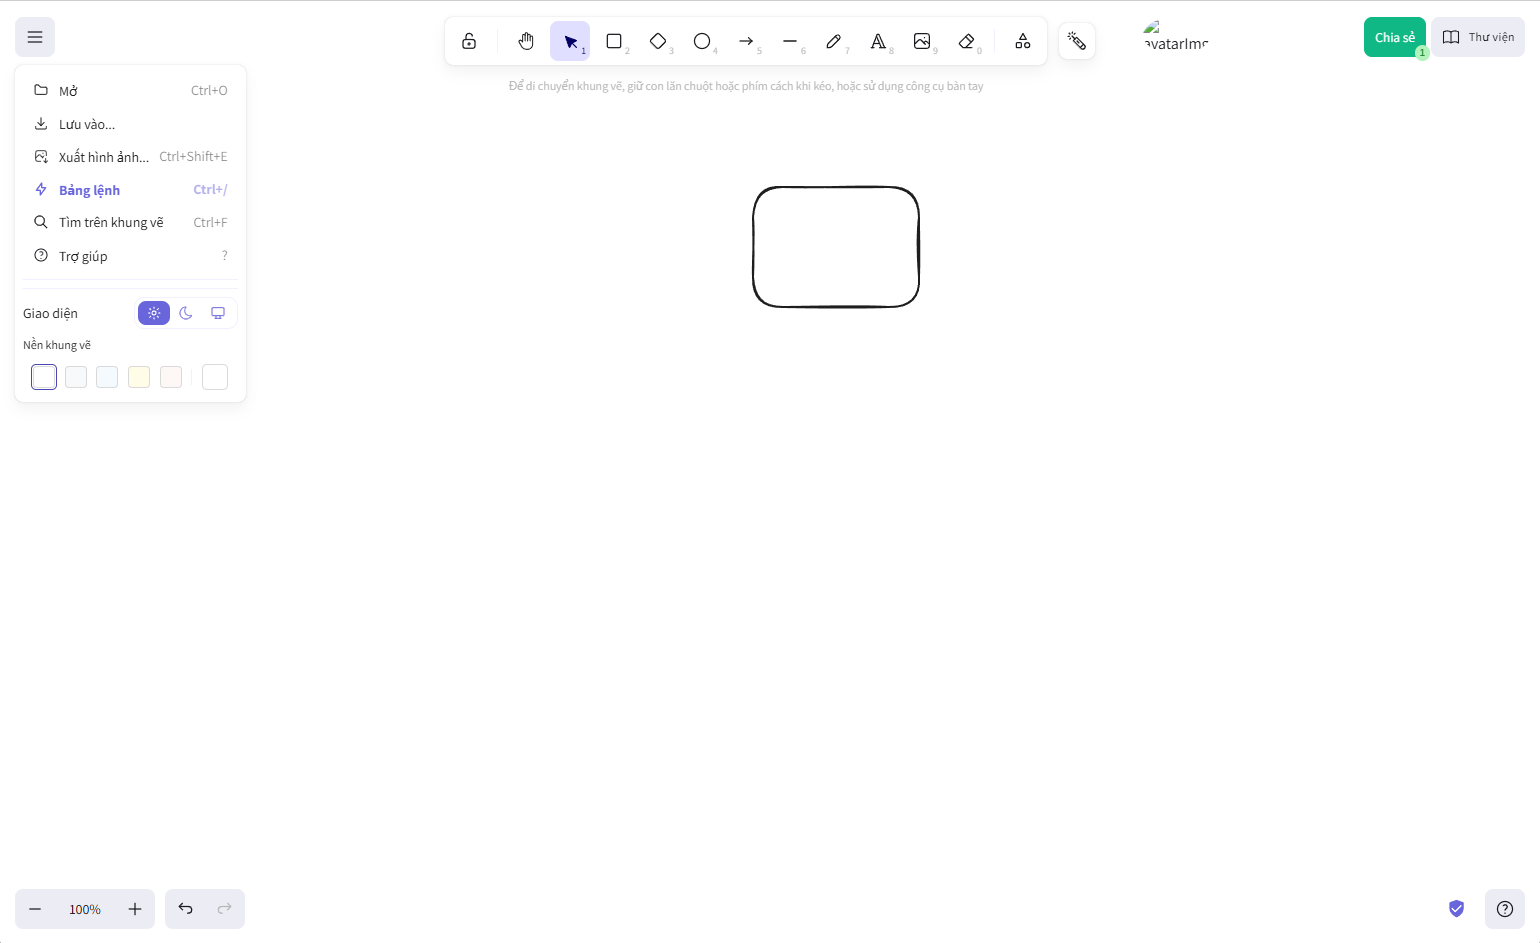The width and height of the screenshot is (1540, 943).
Task: Switch interface to system theme
Action: click(218, 313)
